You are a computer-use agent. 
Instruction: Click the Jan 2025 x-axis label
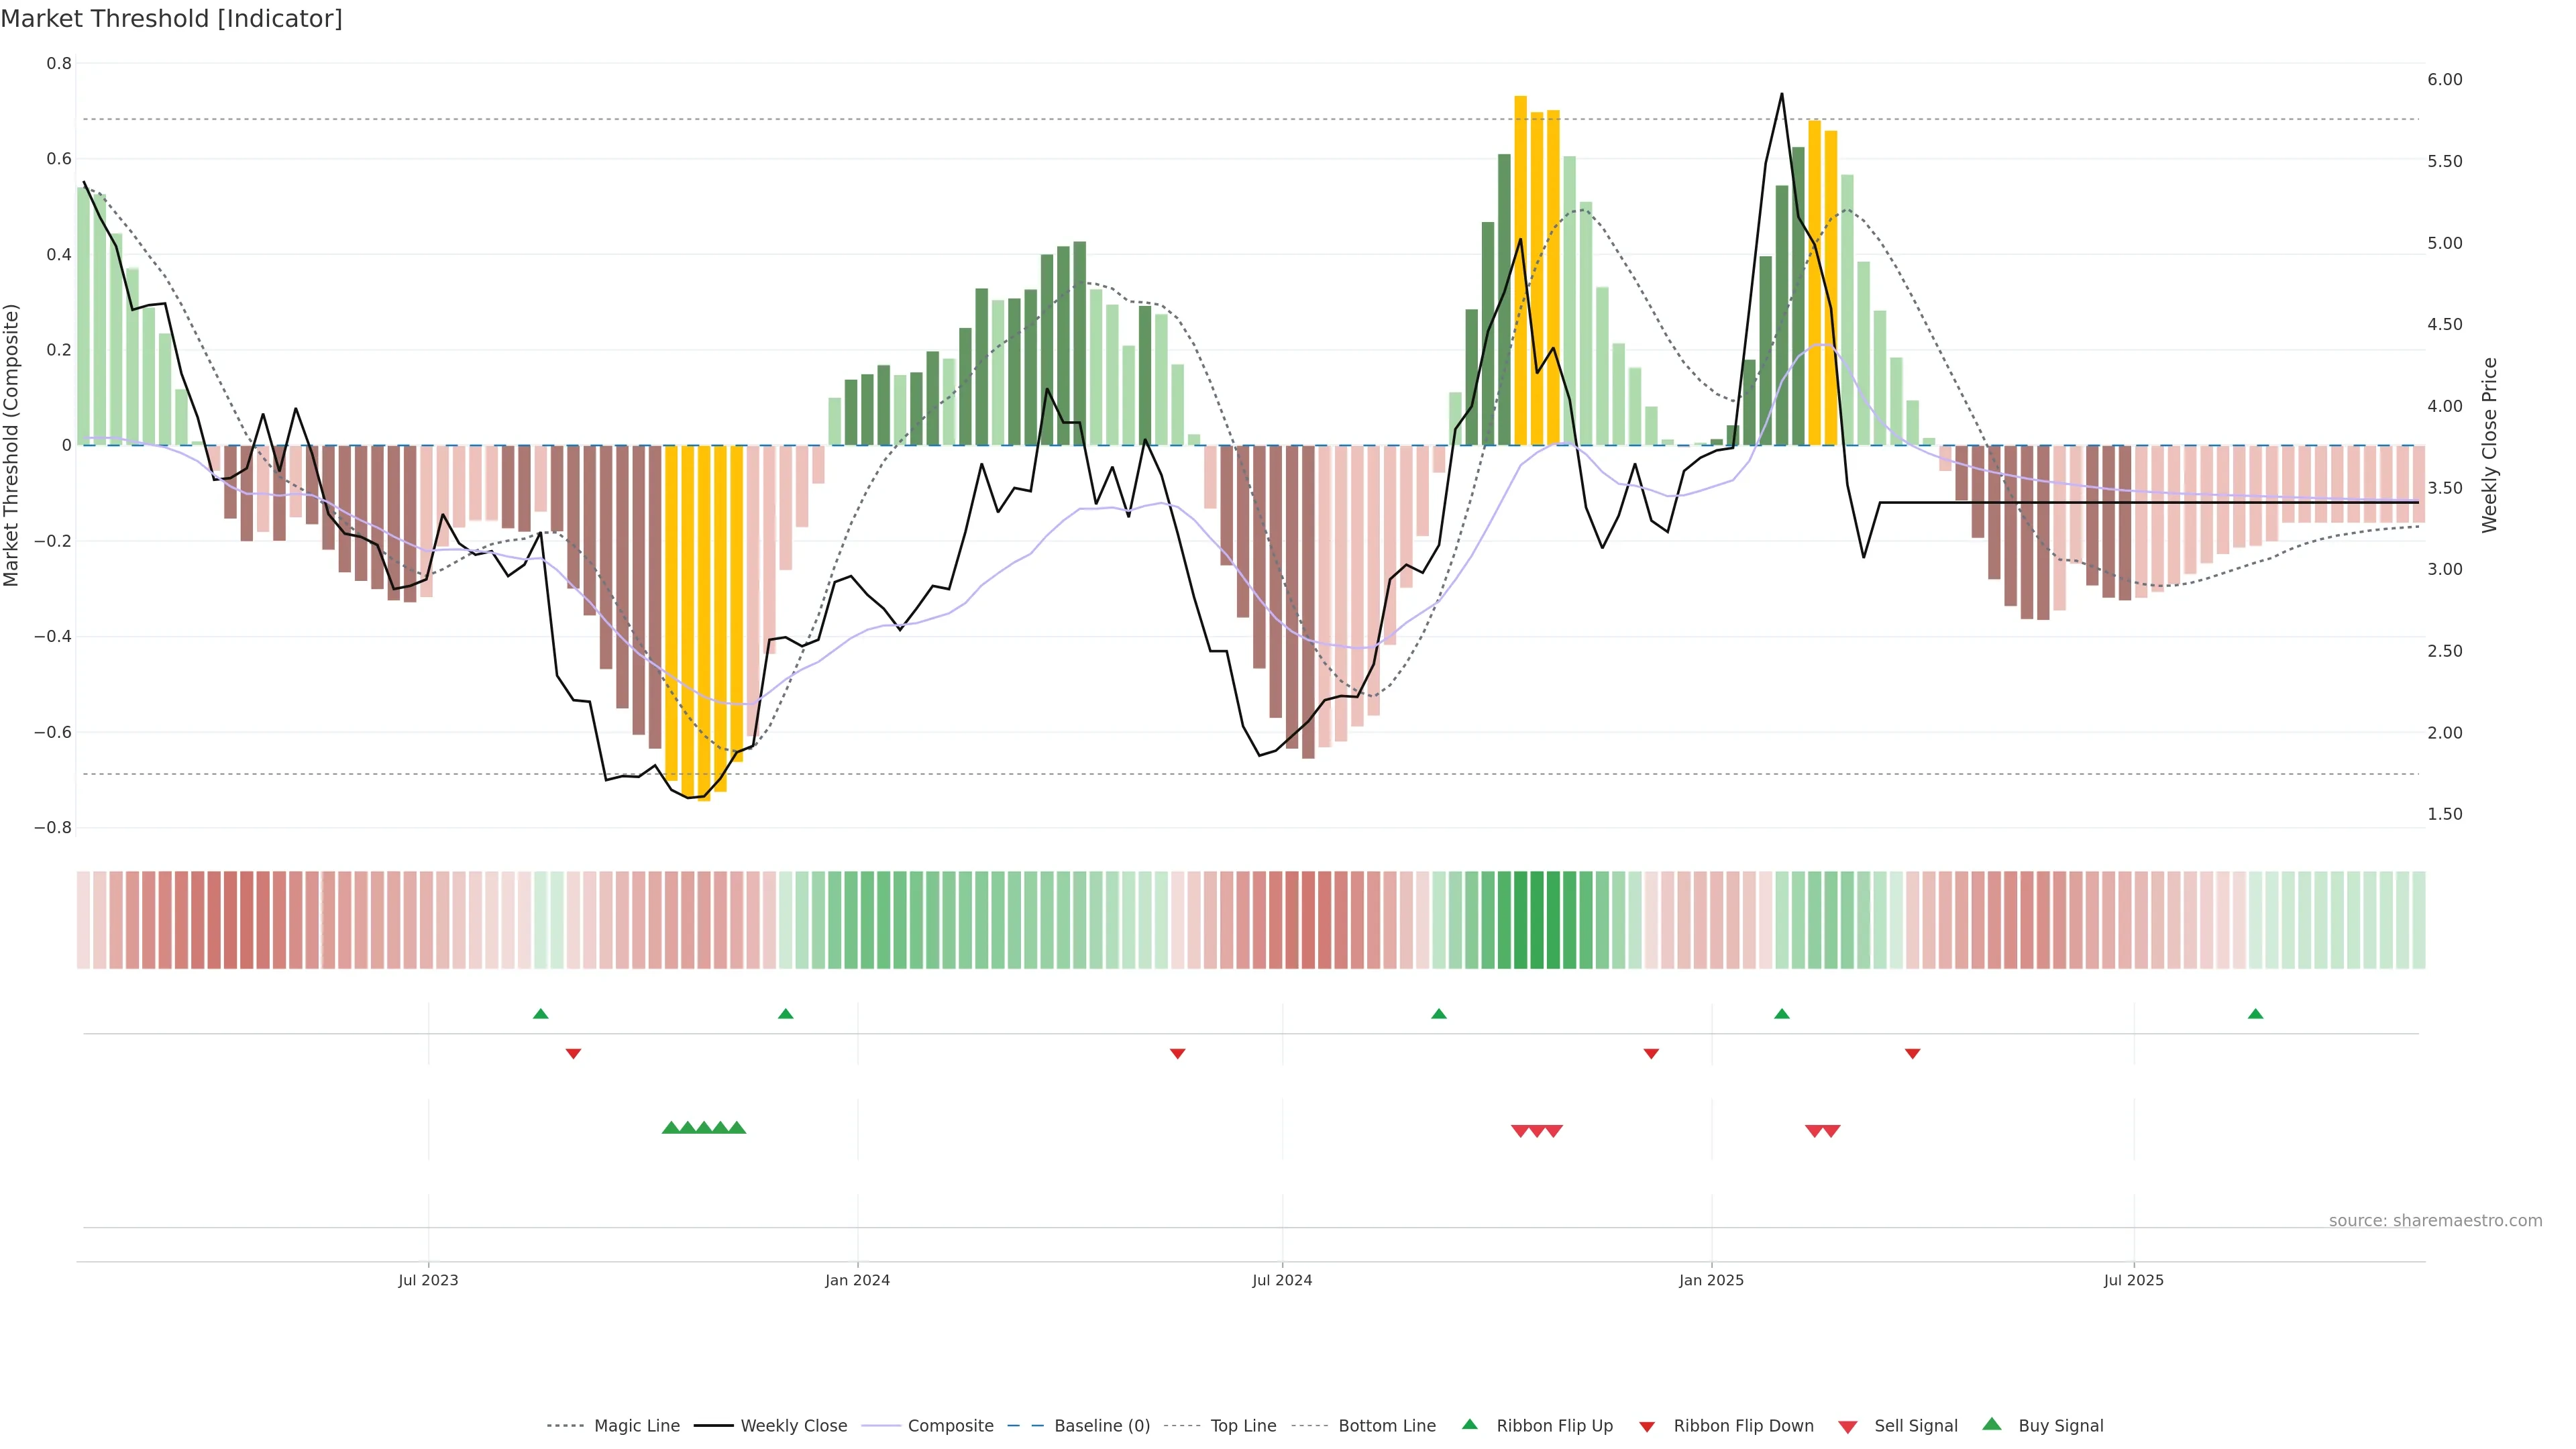pyautogui.click(x=1711, y=1280)
